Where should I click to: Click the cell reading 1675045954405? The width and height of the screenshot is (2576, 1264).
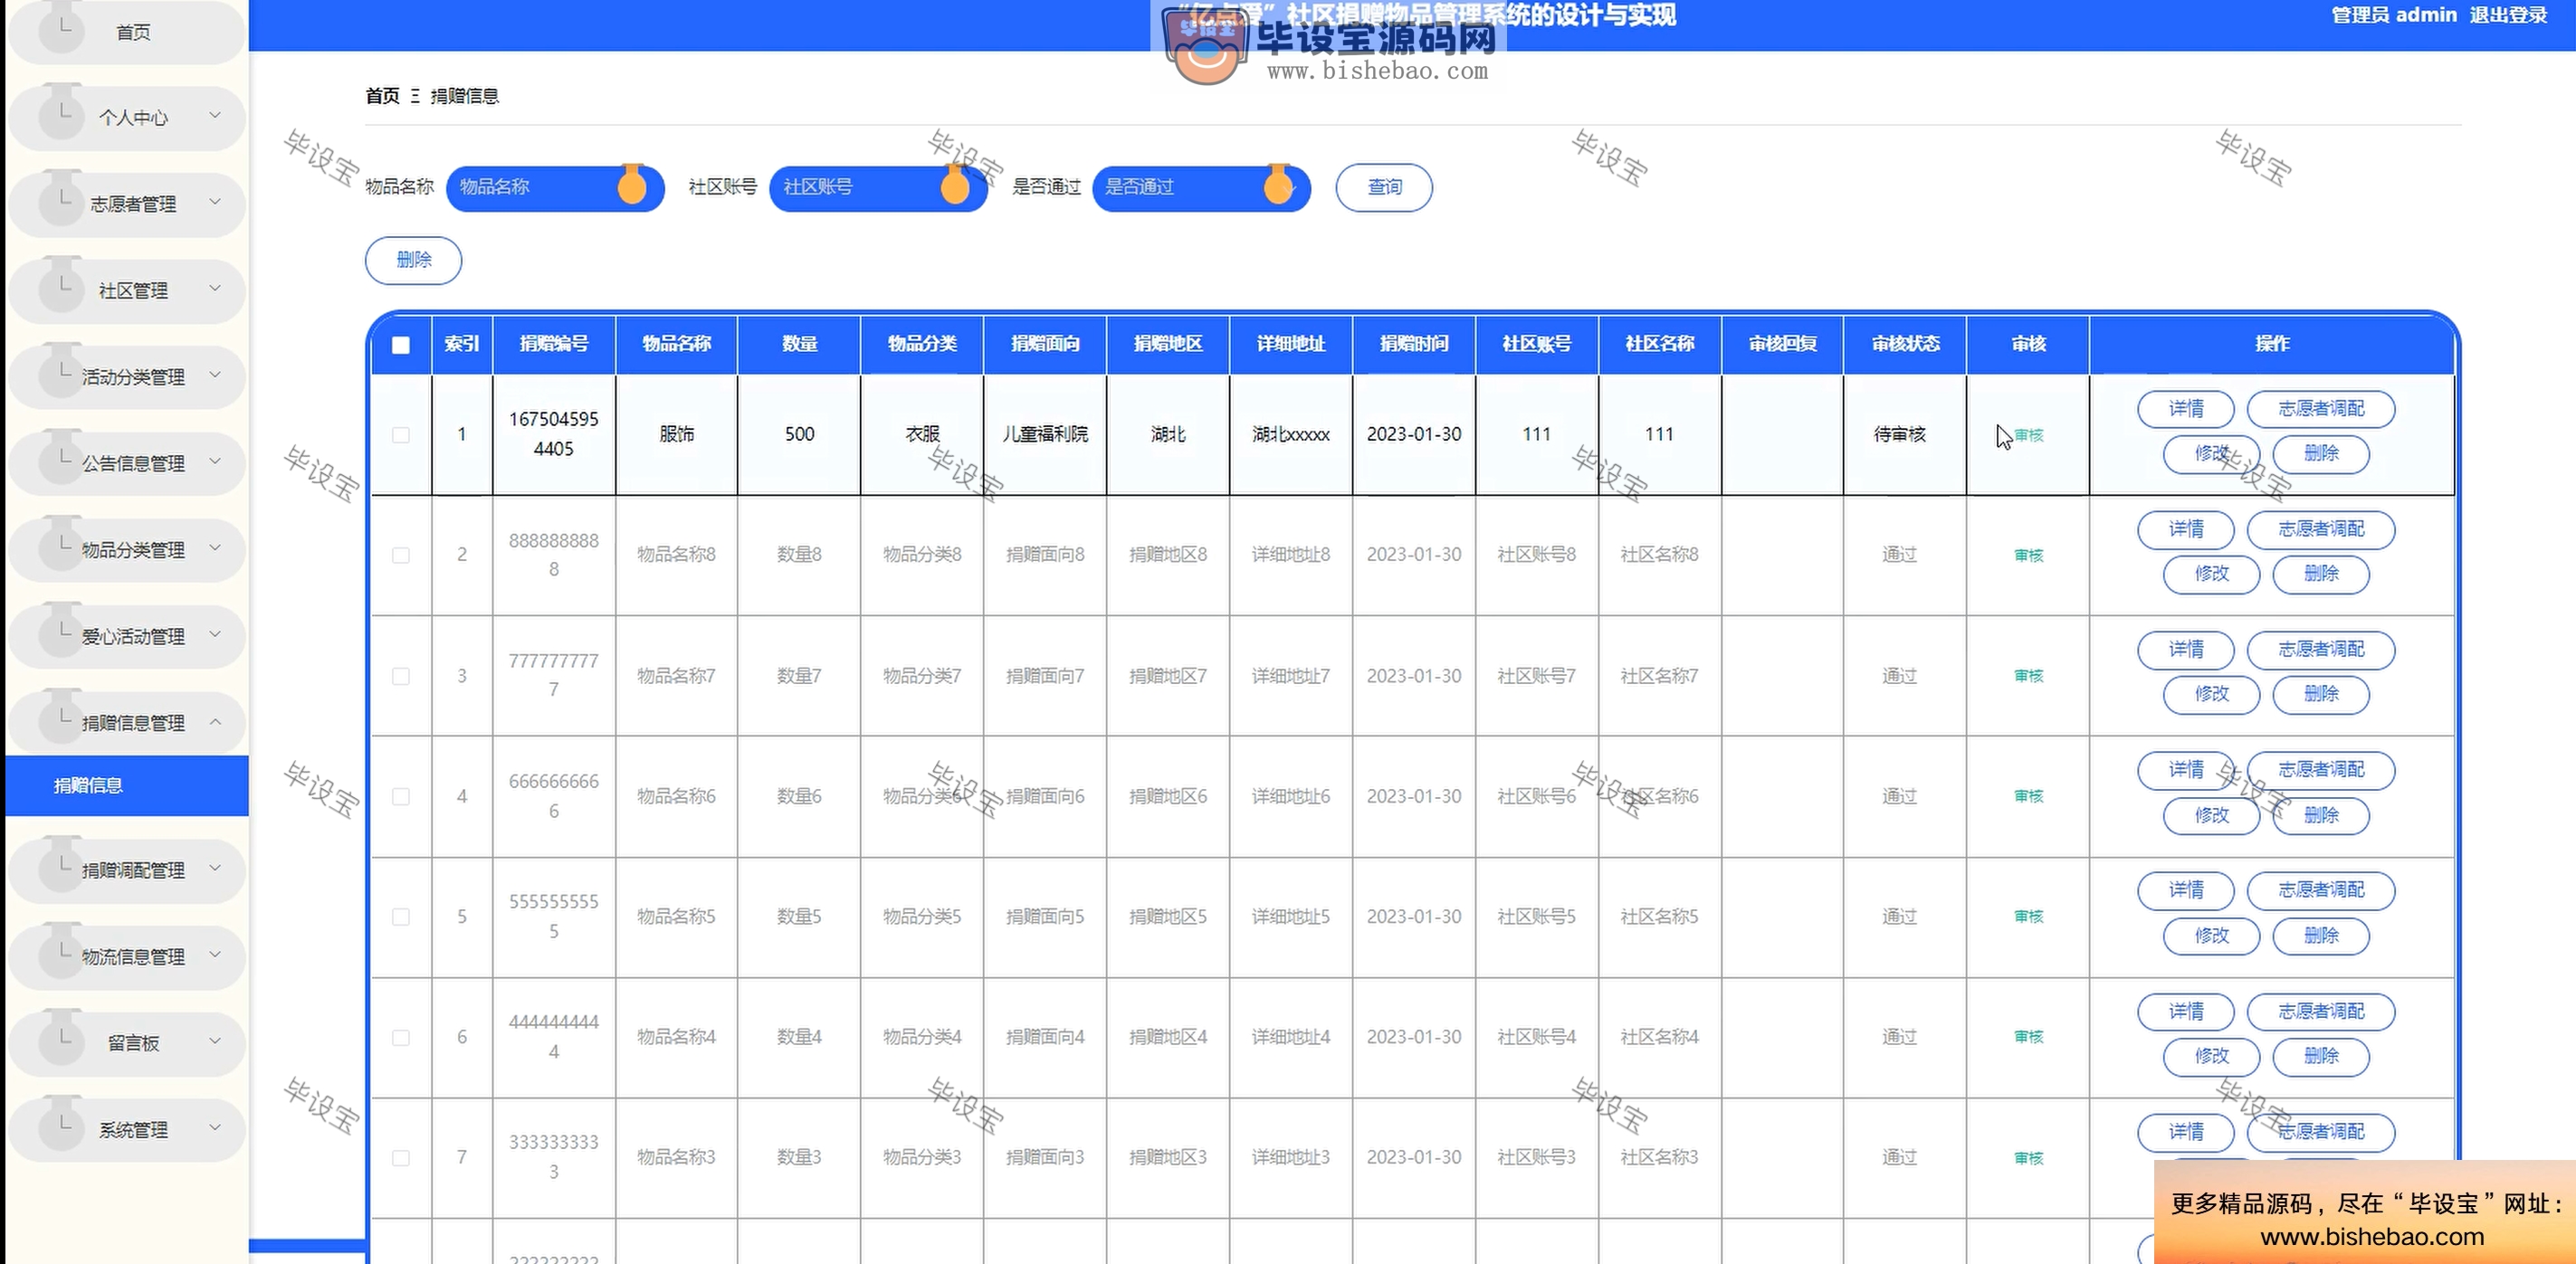tap(553, 435)
